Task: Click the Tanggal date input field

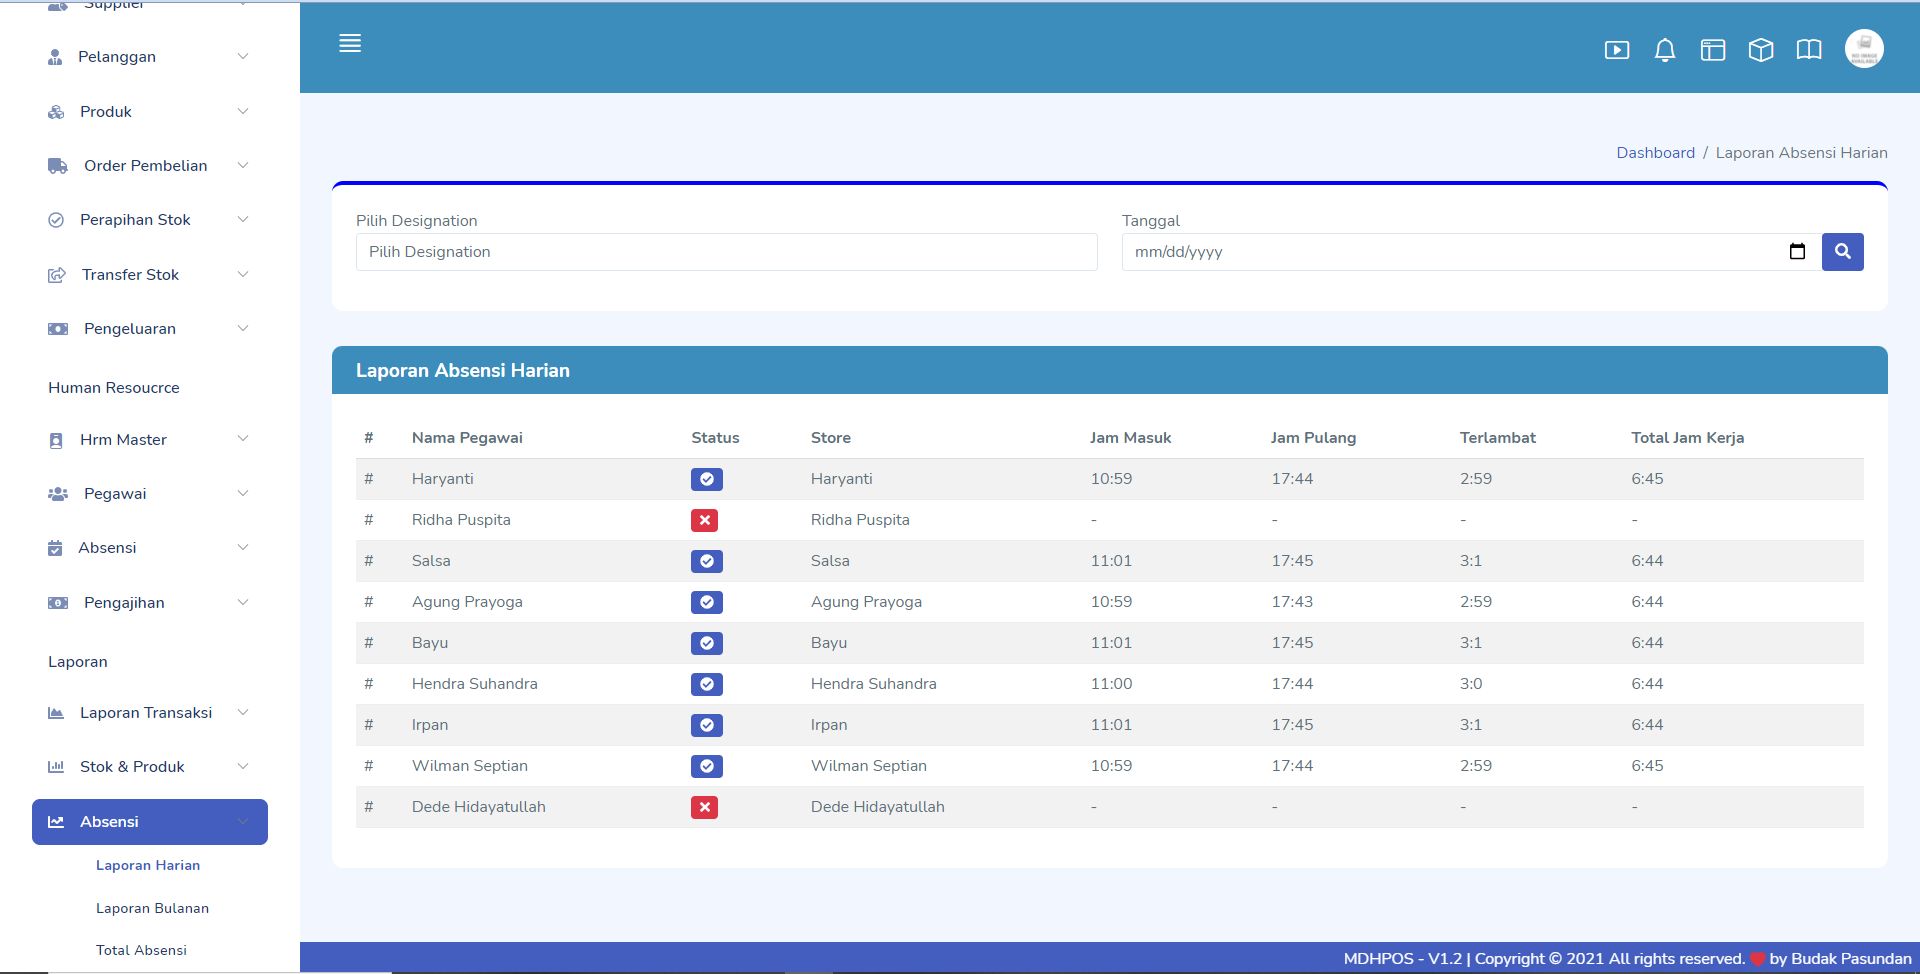Action: [1450, 252]
